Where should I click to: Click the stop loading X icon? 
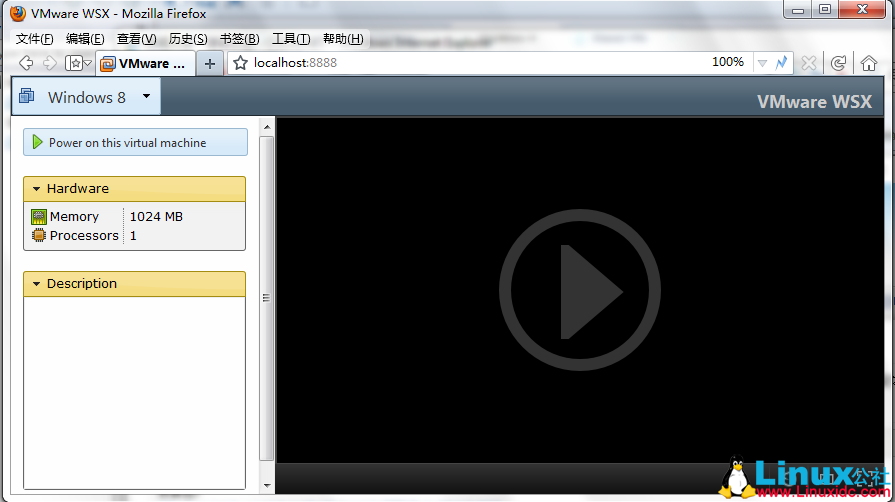(x=808, y=63)
